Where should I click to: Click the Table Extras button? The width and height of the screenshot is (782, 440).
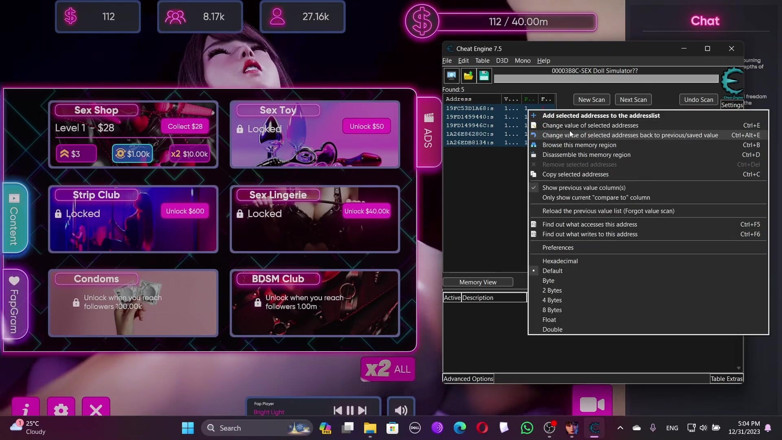click(726, 379)
